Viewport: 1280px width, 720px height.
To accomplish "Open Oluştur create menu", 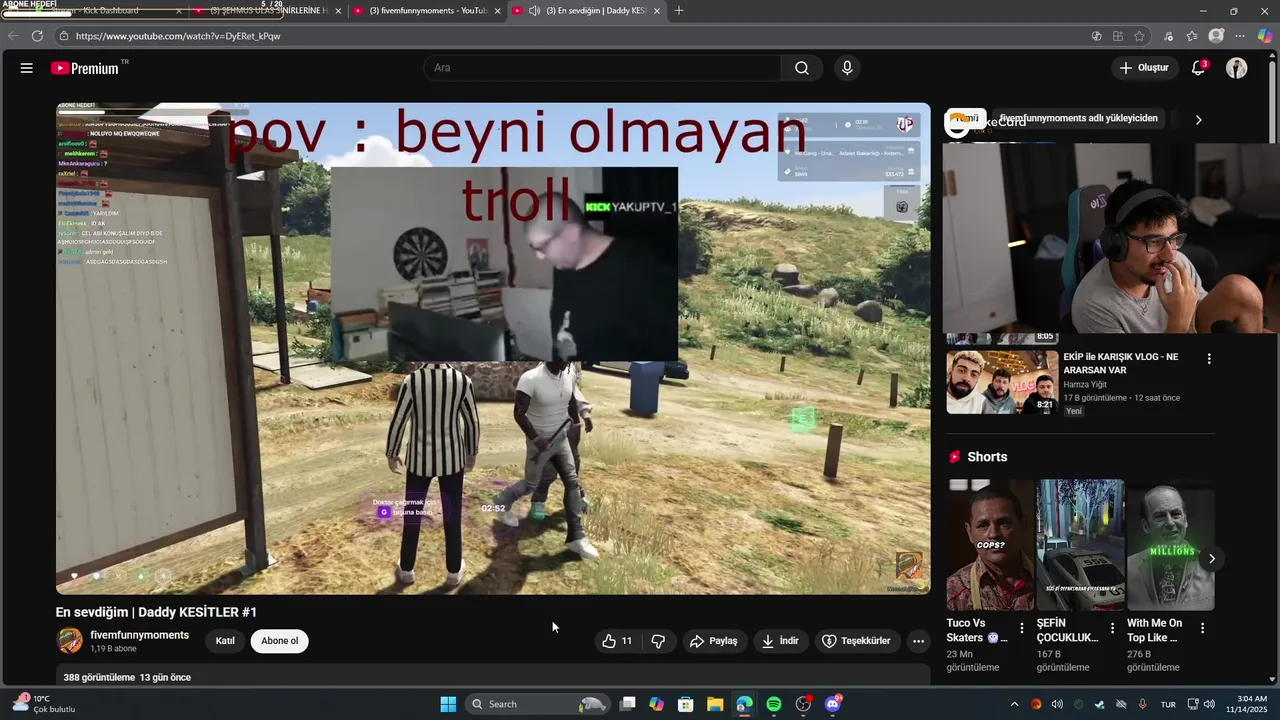I will 1144,68.
